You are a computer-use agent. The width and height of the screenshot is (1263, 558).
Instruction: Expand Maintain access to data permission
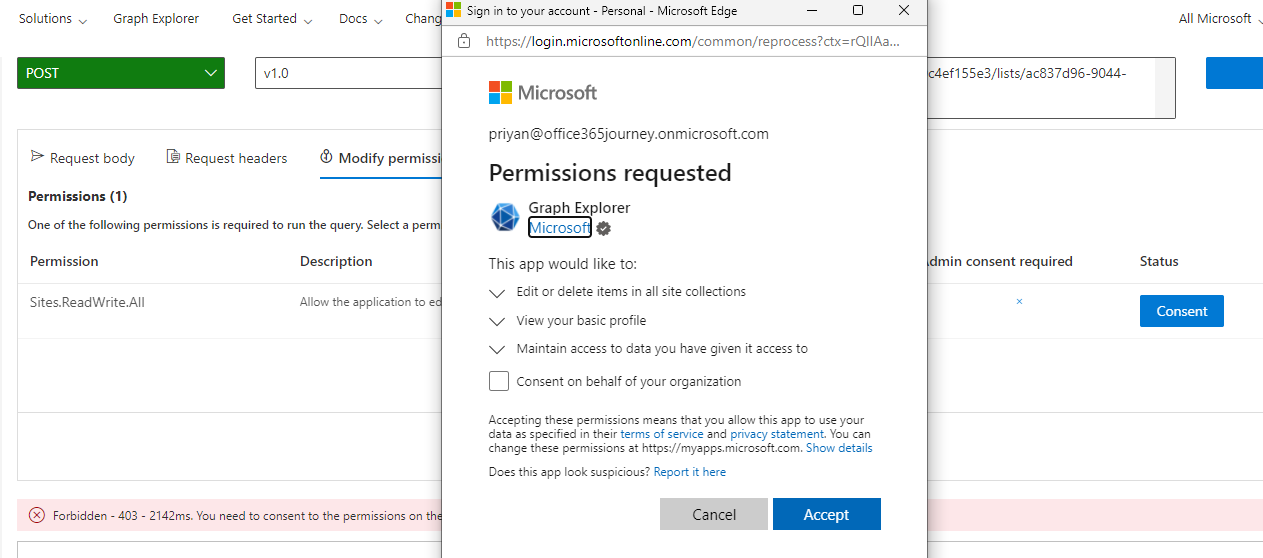click(x=497, y=349)
